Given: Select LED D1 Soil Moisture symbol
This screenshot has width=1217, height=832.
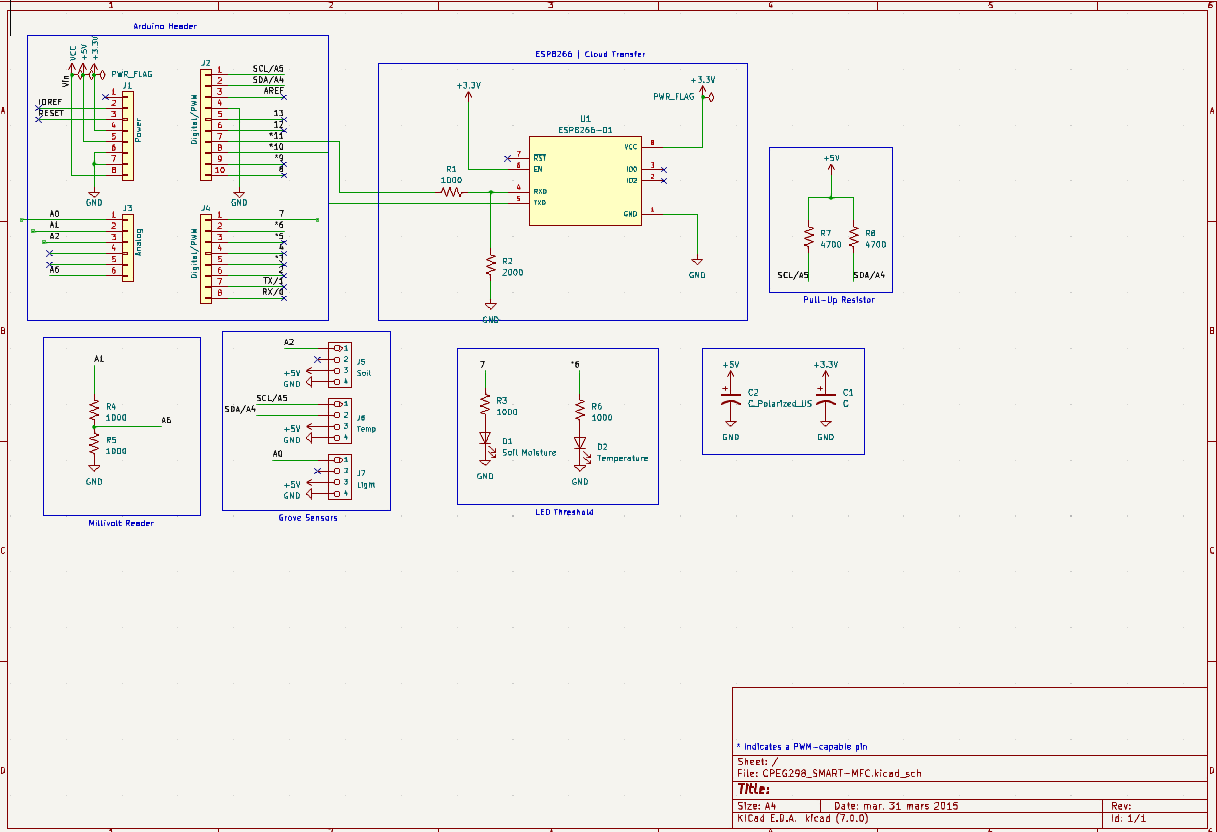Looking at the screenshot, I should coord(486,440).
